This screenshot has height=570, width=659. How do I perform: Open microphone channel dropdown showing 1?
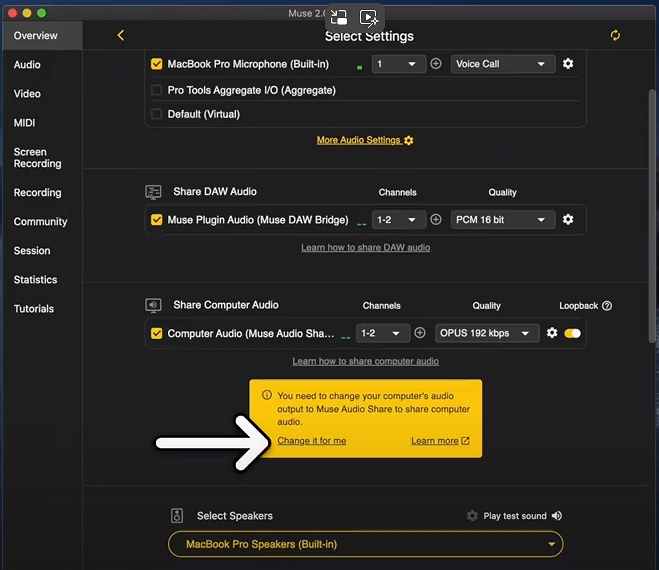tap(398, 64)
